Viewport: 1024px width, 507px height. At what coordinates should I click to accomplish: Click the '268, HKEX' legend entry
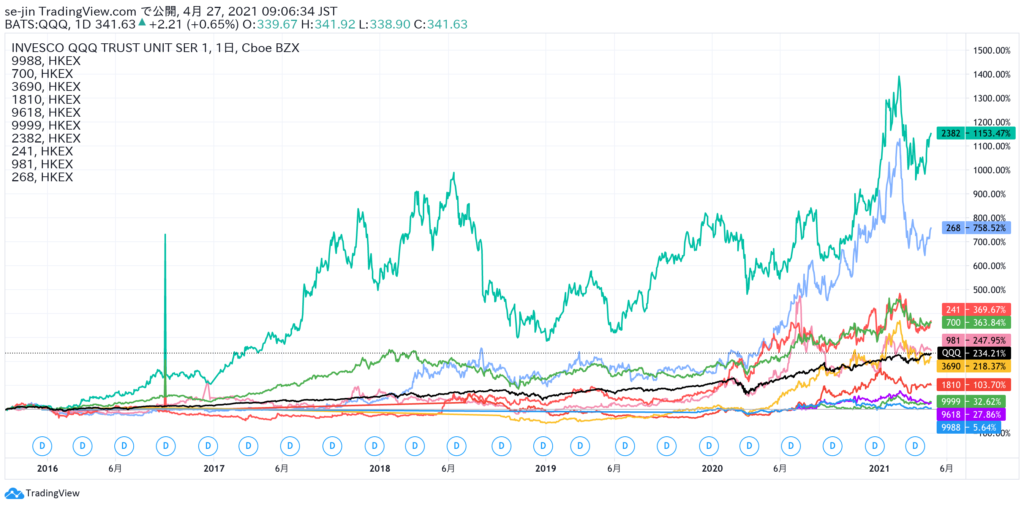pyautogui.click(x=42, y=177)
